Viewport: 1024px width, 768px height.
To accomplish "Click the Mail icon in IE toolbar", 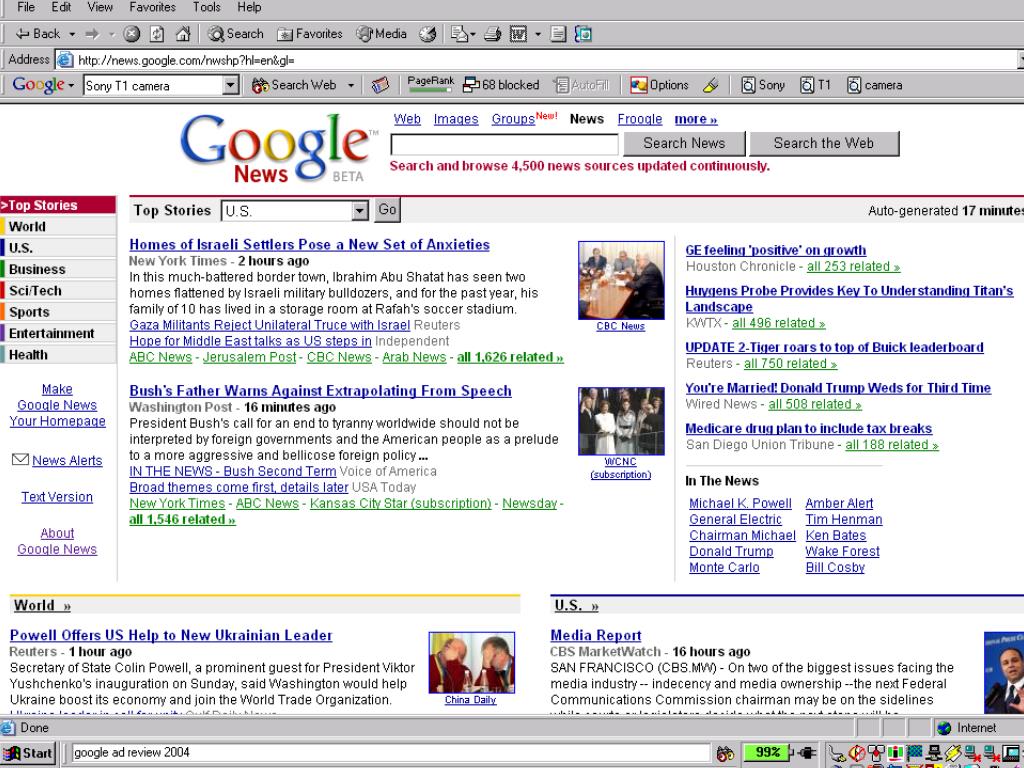I will 462,34.
